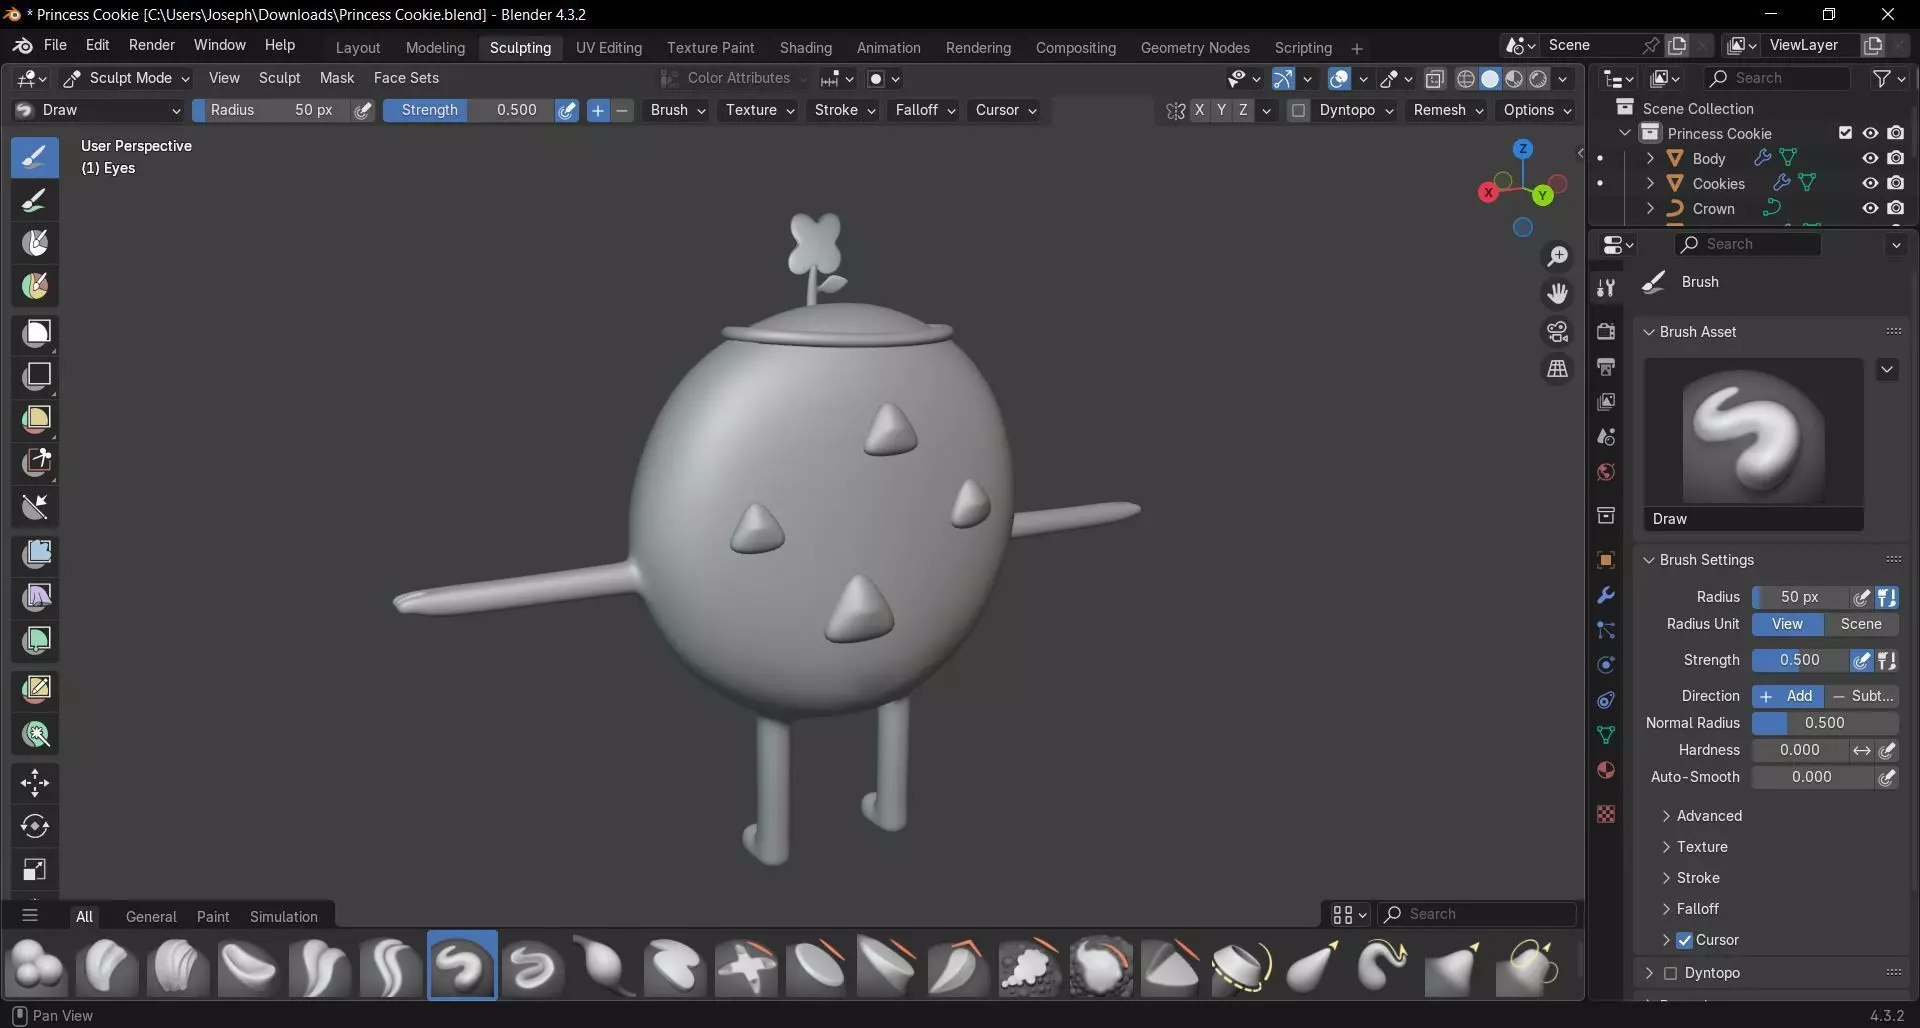Toggle X-ray display in header
This screenshot has height=1028, width=1920.
tap(1435, 79)
